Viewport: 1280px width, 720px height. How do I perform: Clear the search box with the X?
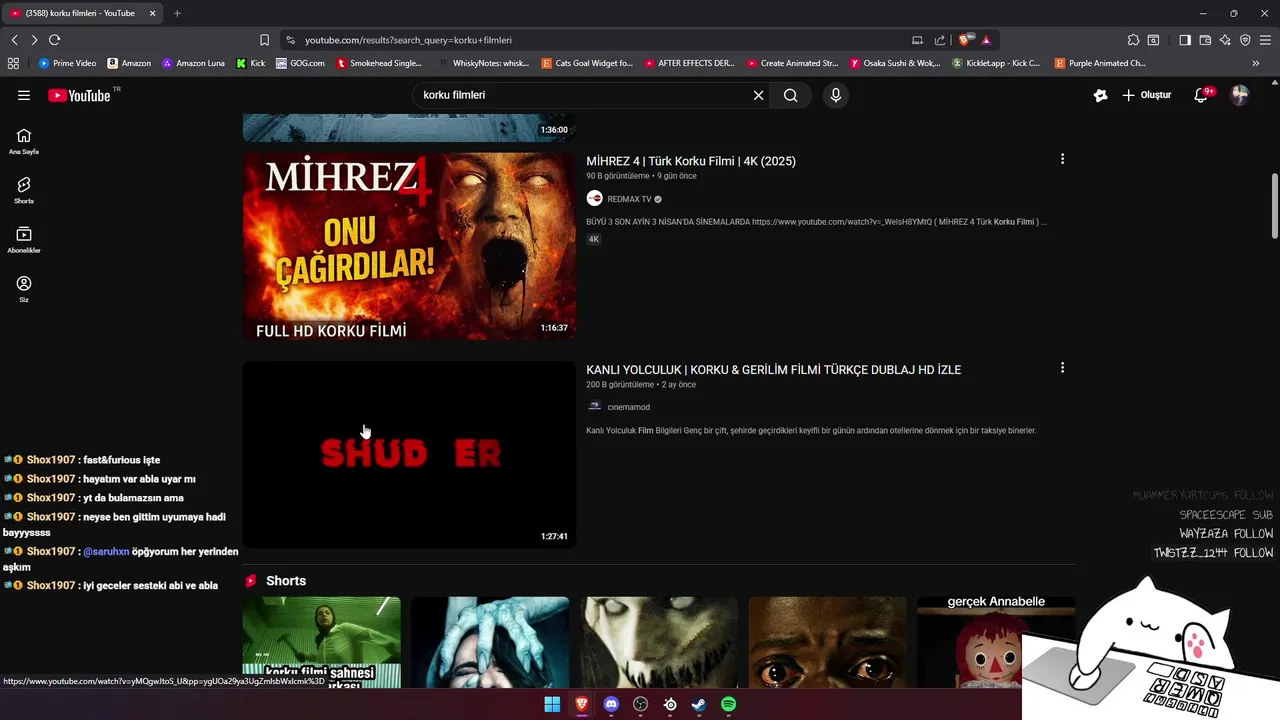758,95
